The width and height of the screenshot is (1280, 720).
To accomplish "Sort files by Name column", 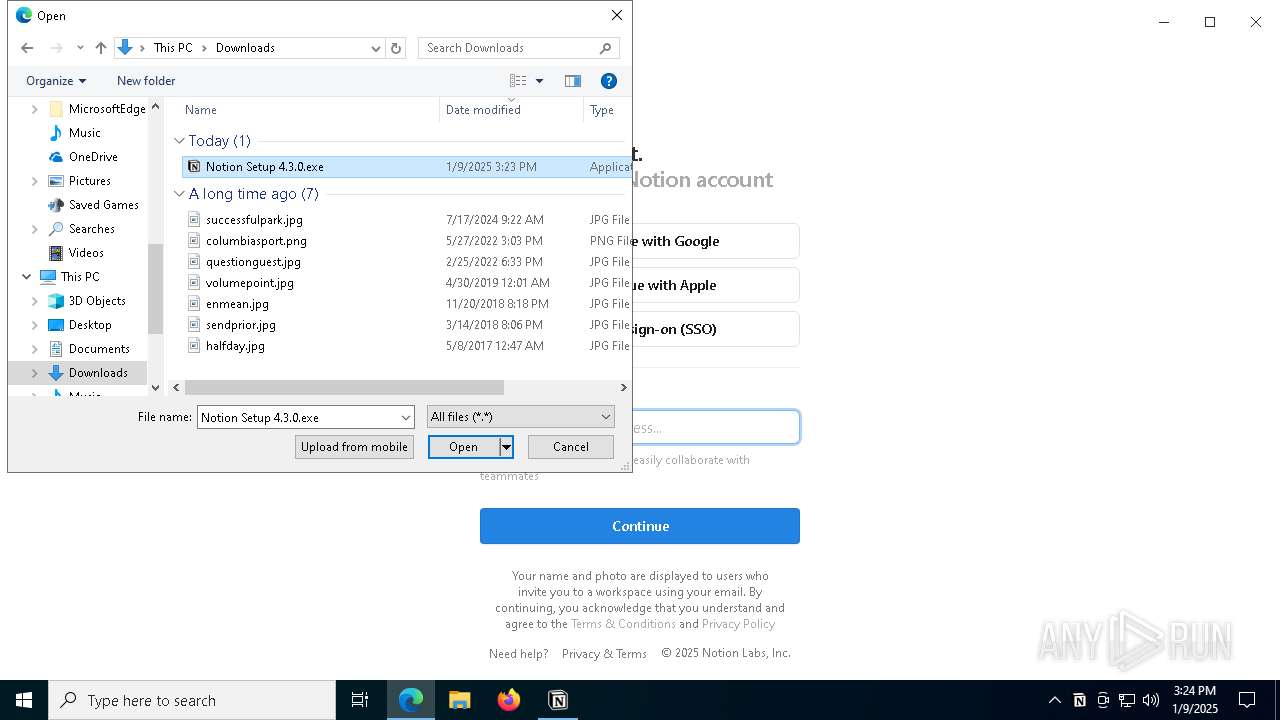I will point(201,110).
